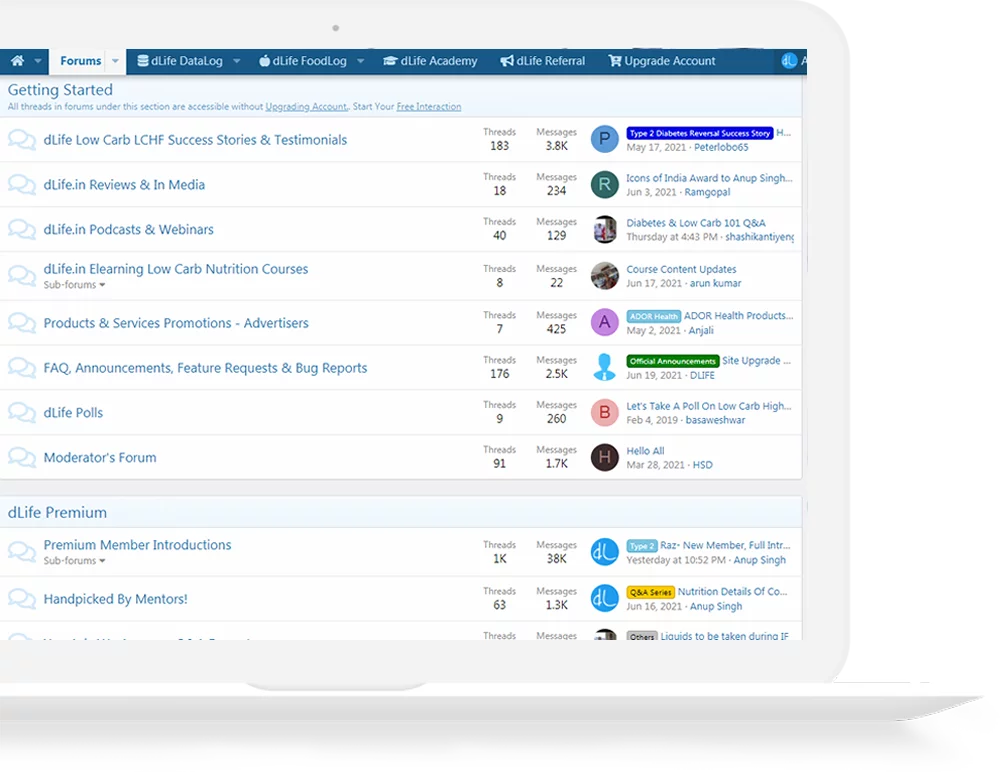Click Peterlobo65's P avatar
1000x772 pixels.
(x=605, y=139)
